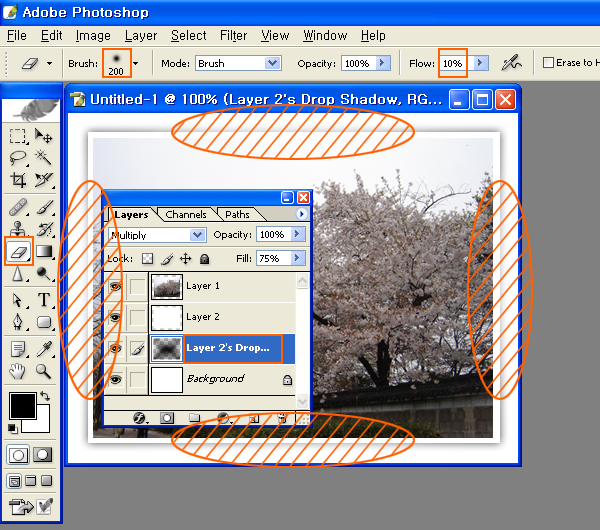Open the Image menu
This screenshot has width=600, height=530.
point(93,36)
